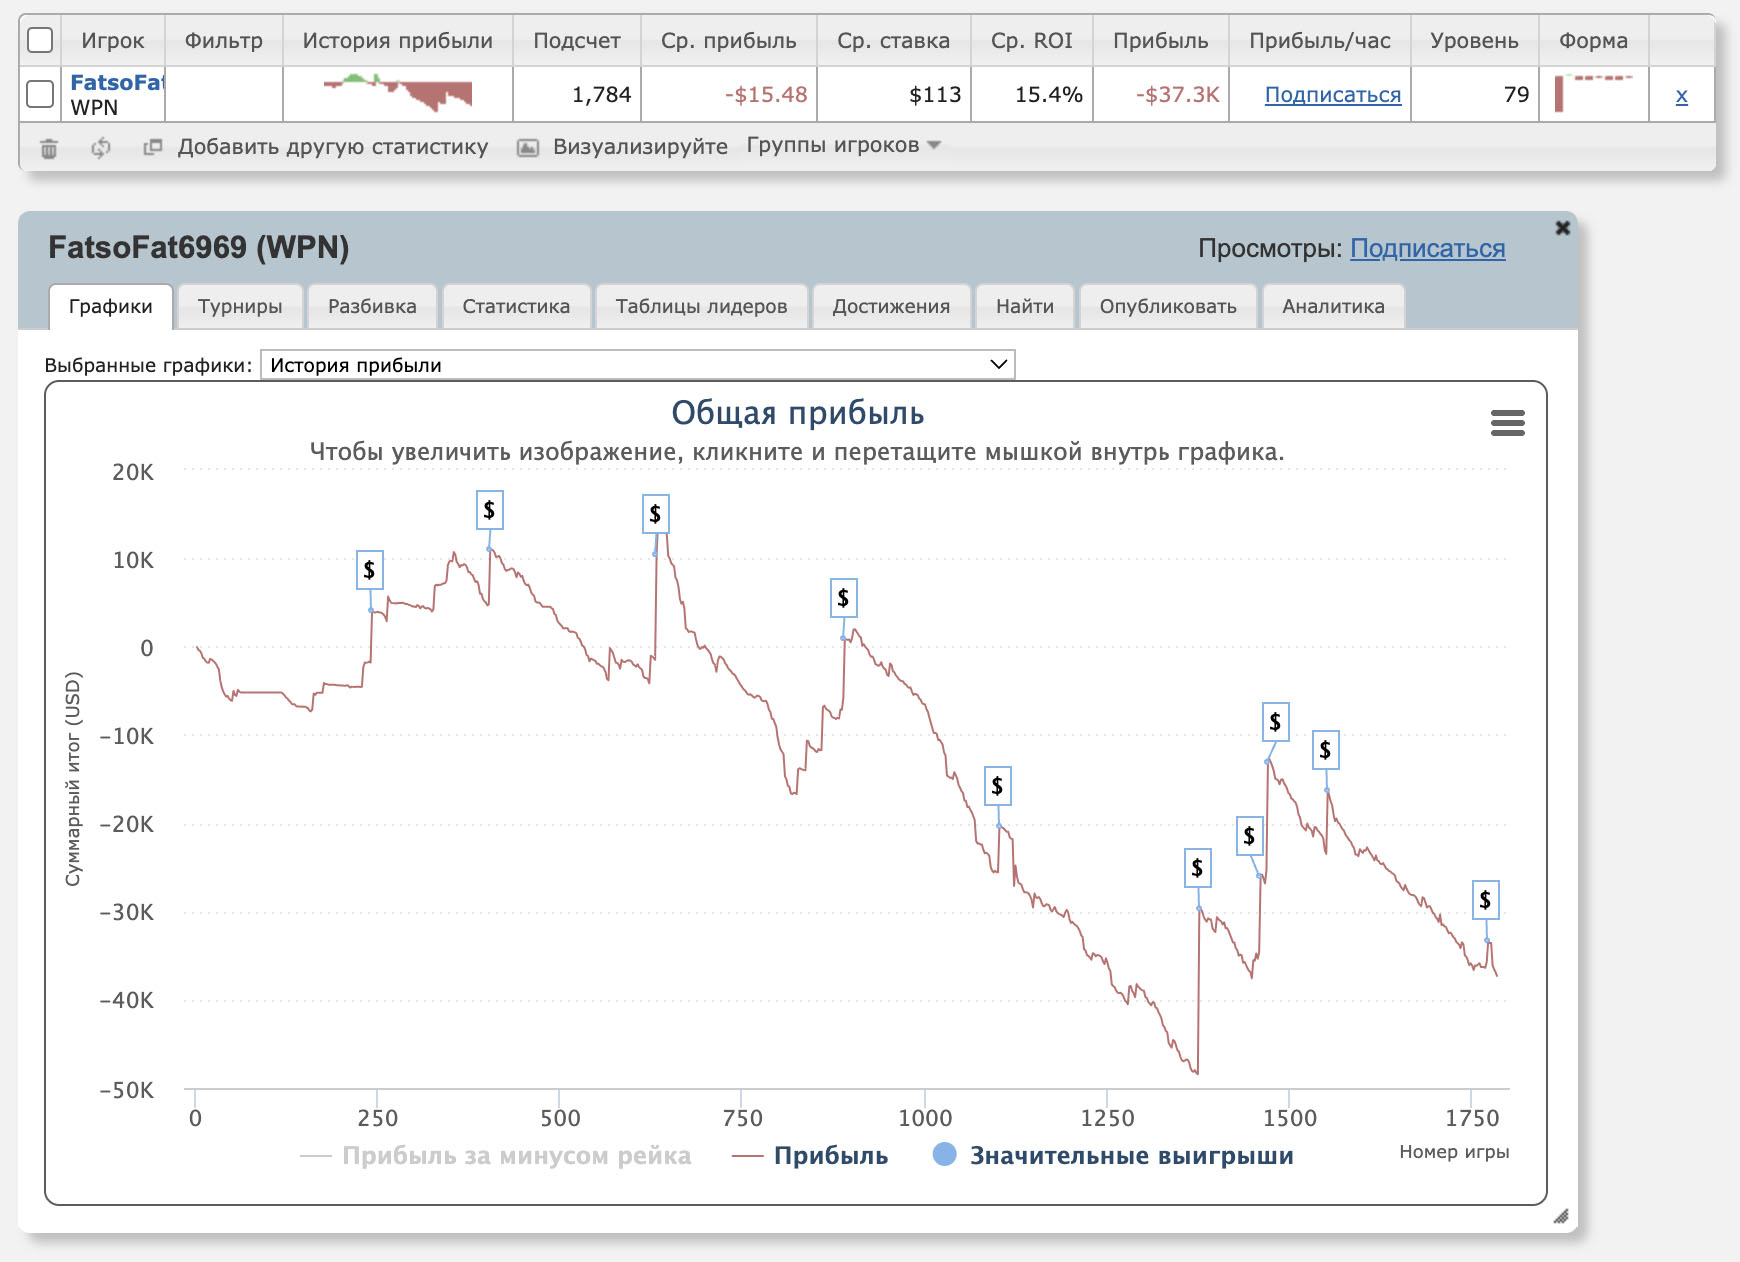
Task: Remove the player row with x link
Action: pyautogui.click(x=1681, y=96)
